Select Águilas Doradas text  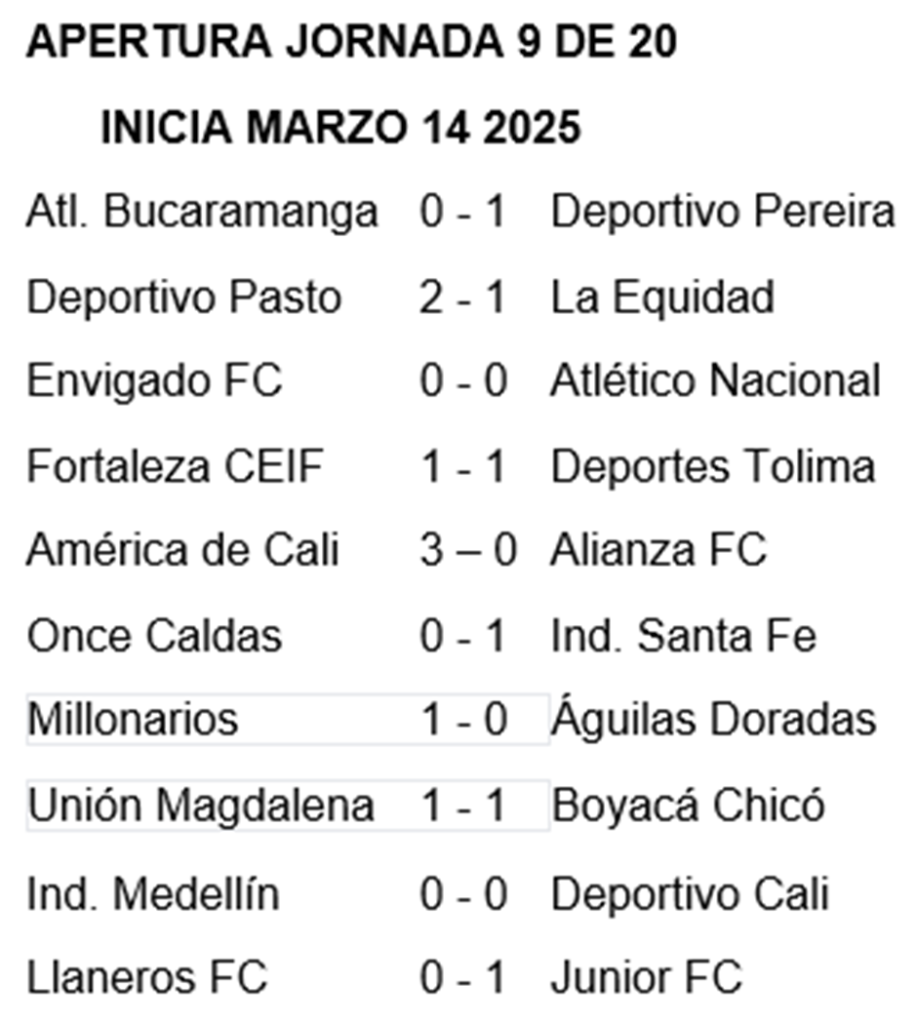coord(714,719)
